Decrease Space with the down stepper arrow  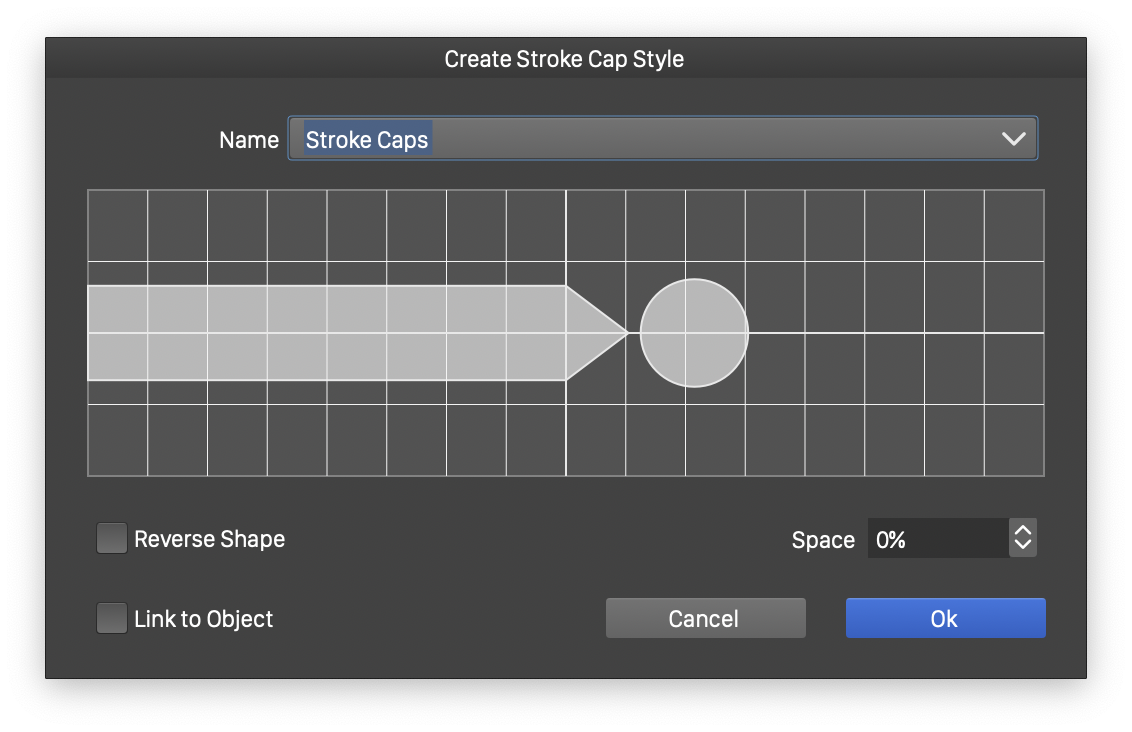coord(1022,547)
